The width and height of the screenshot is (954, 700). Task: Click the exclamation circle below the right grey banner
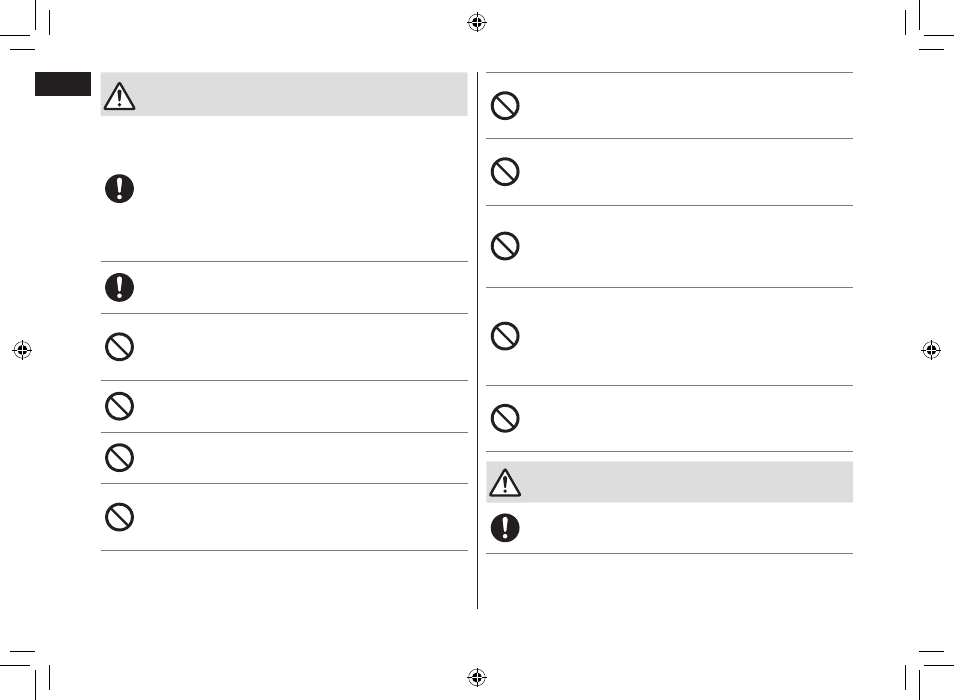point(505,527)
